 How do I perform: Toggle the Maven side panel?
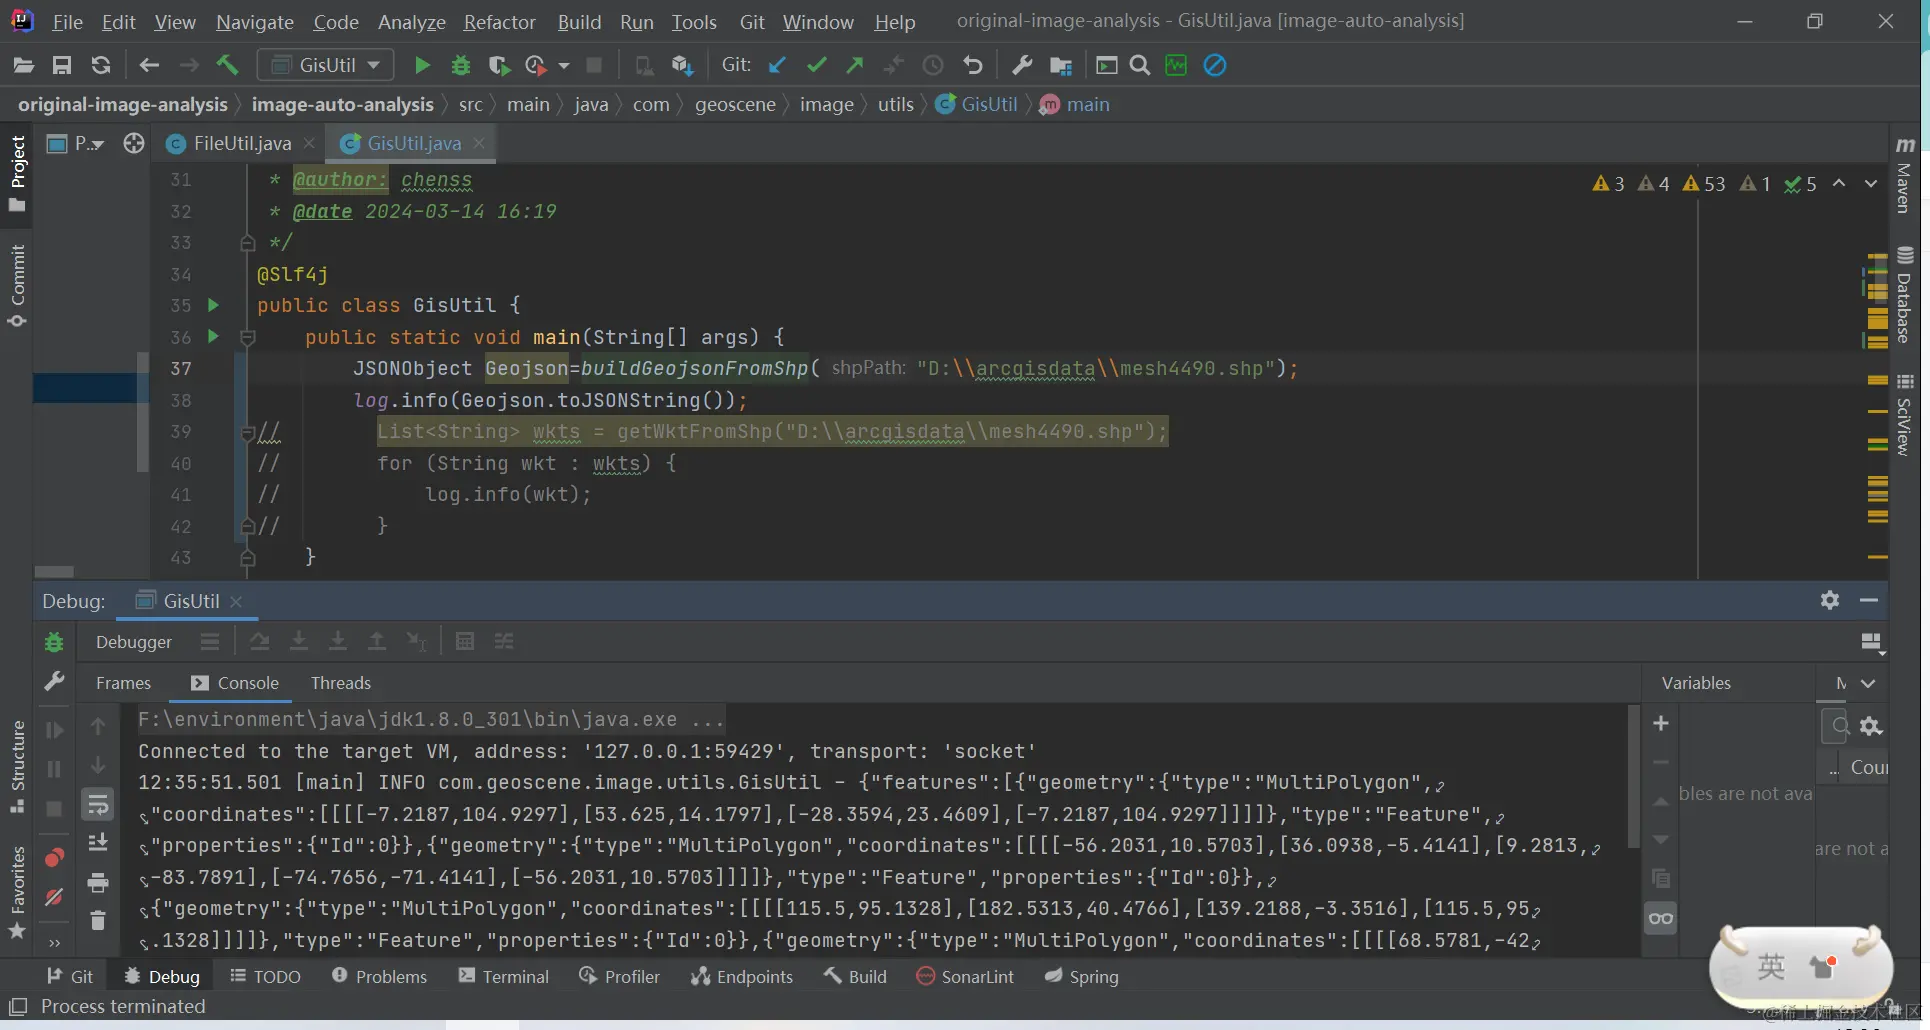pyautogui.click(x=1904, y=176)
